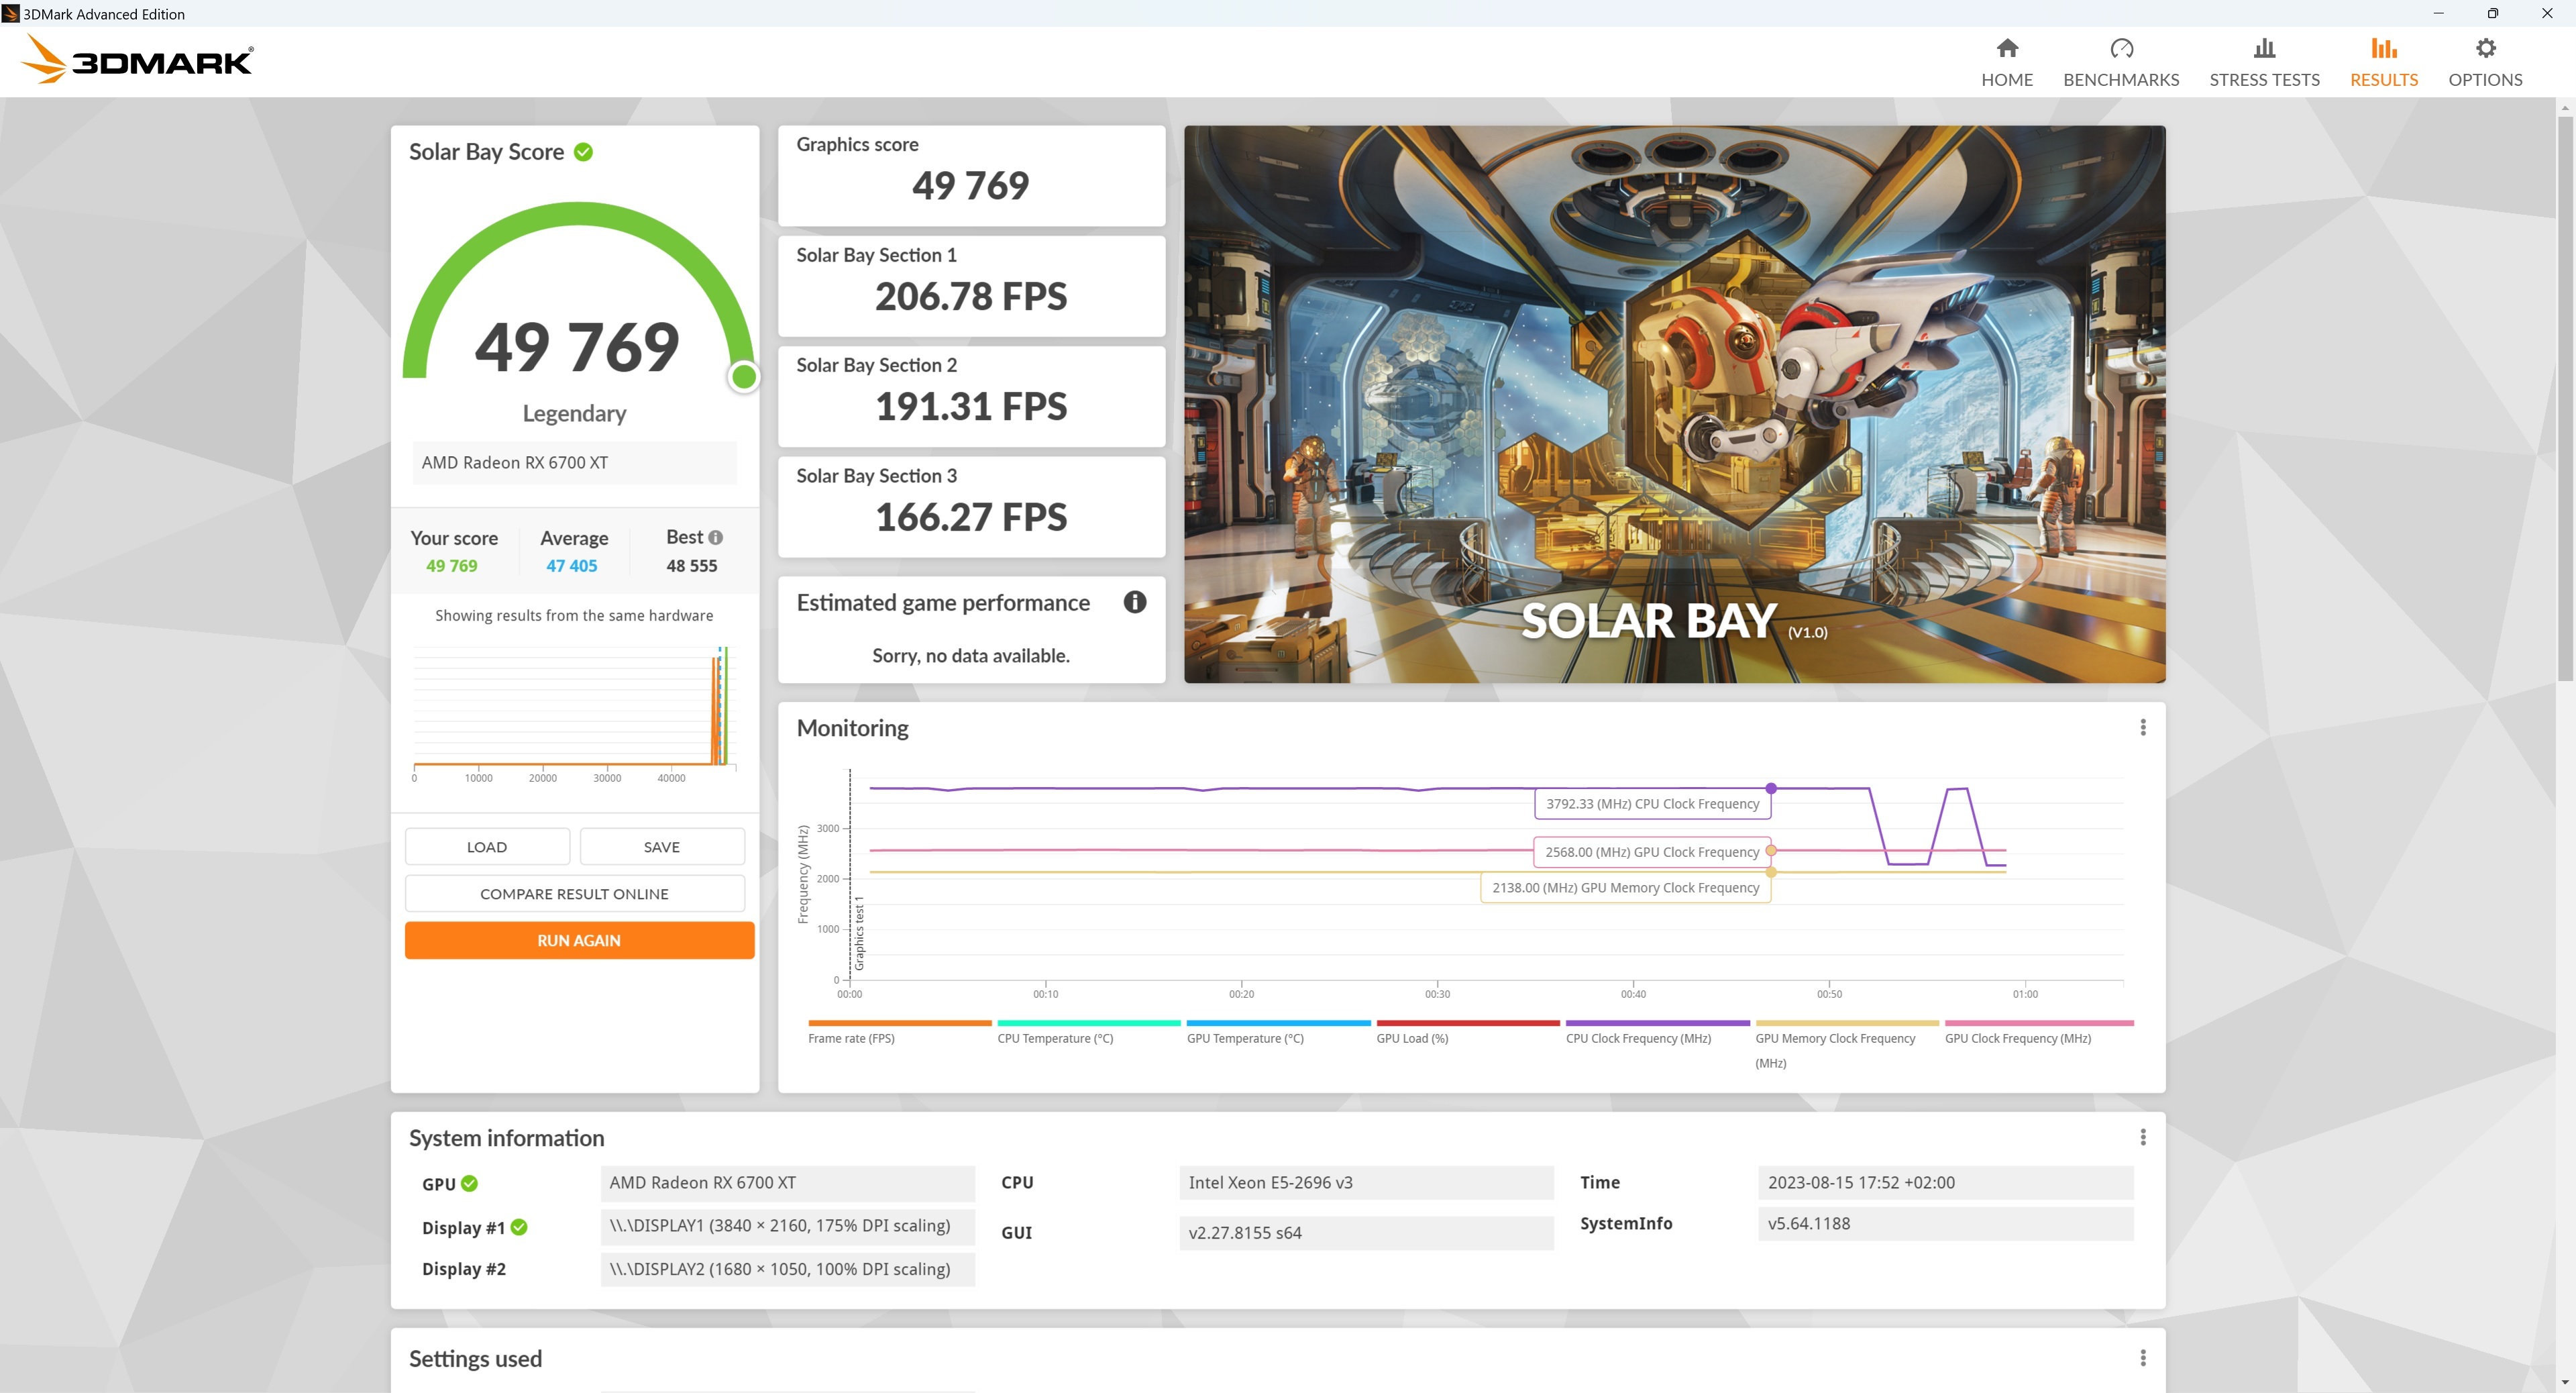2576x1393 pixels.
Task: Click GPU Clock Frequency color legend bar
Action: [2038, 1023]
